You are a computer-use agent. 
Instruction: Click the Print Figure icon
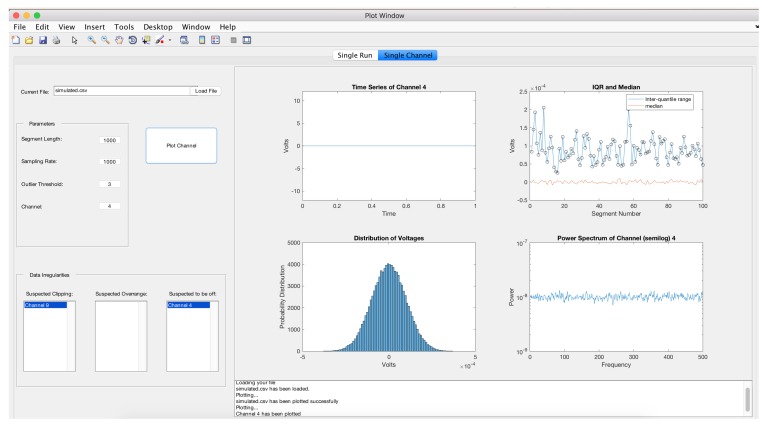tap(55, 40)
